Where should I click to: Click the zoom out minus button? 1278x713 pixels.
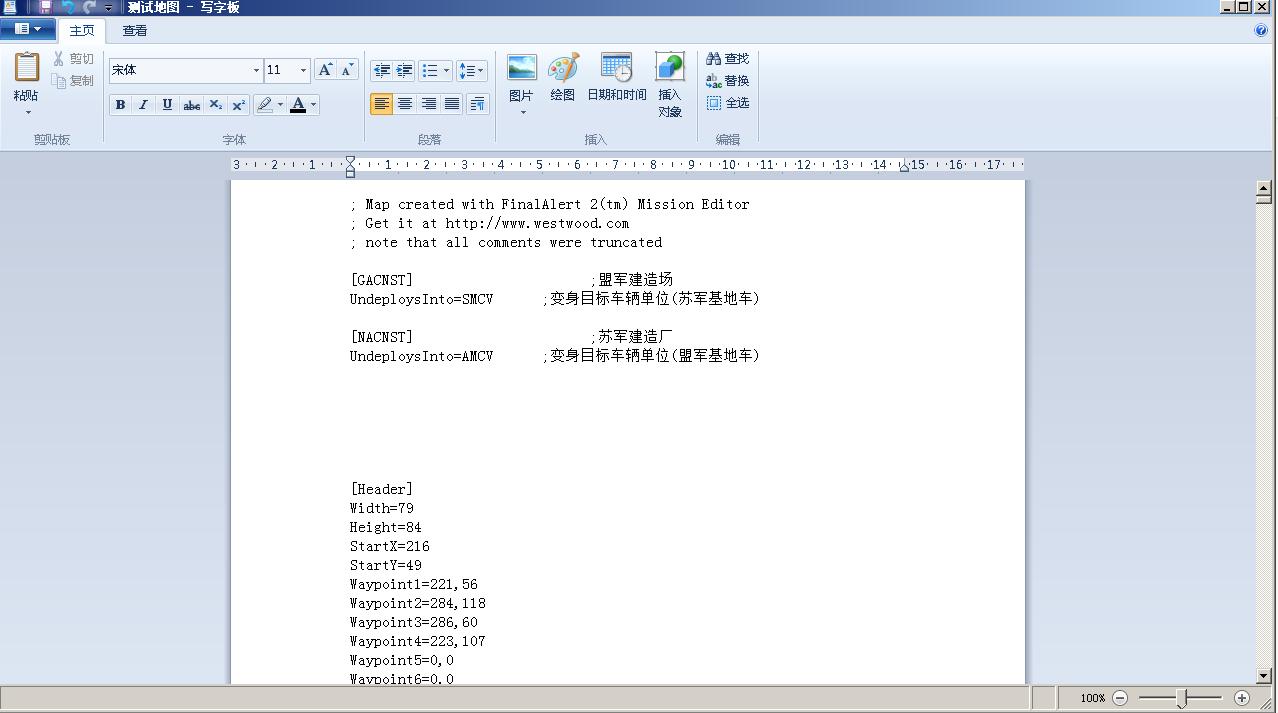[x=1120, y=698]
